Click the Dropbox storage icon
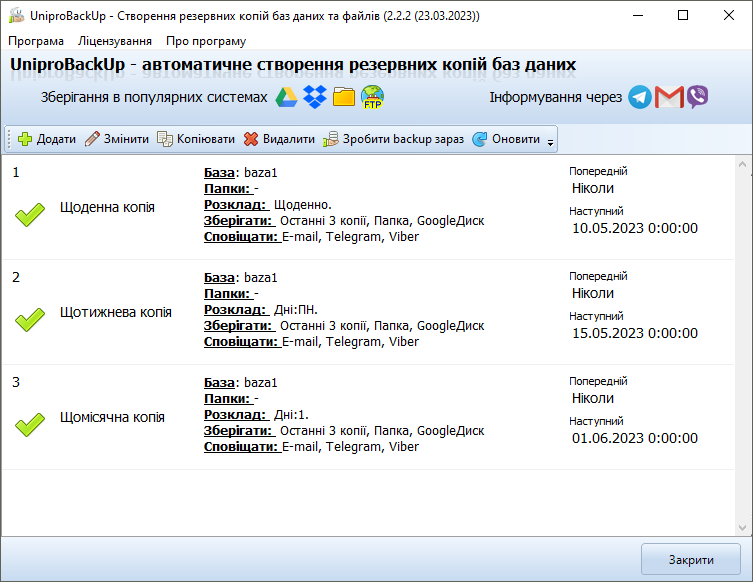This screenshot has width=753, height=582. tap(315, 97)
